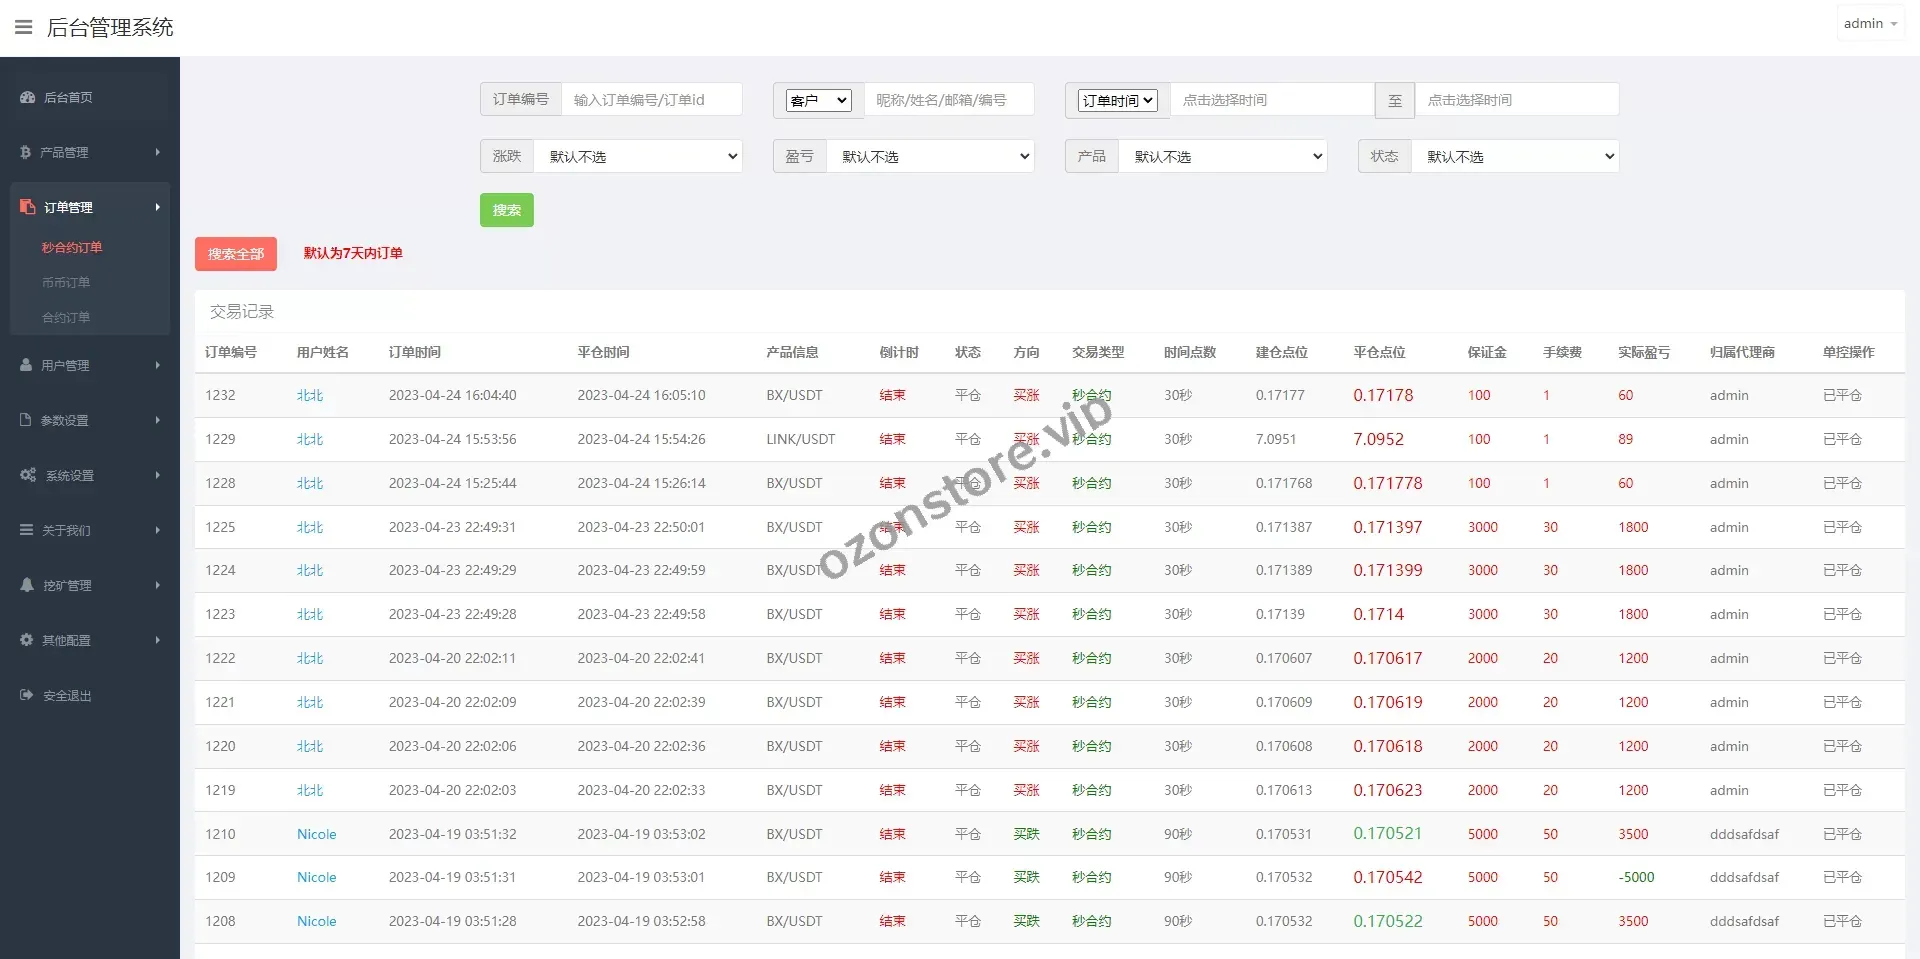The width and height of the screenshot is (1920, 959).
Task: Click the document icon beside 参数设置
Action: pos(26,420)
